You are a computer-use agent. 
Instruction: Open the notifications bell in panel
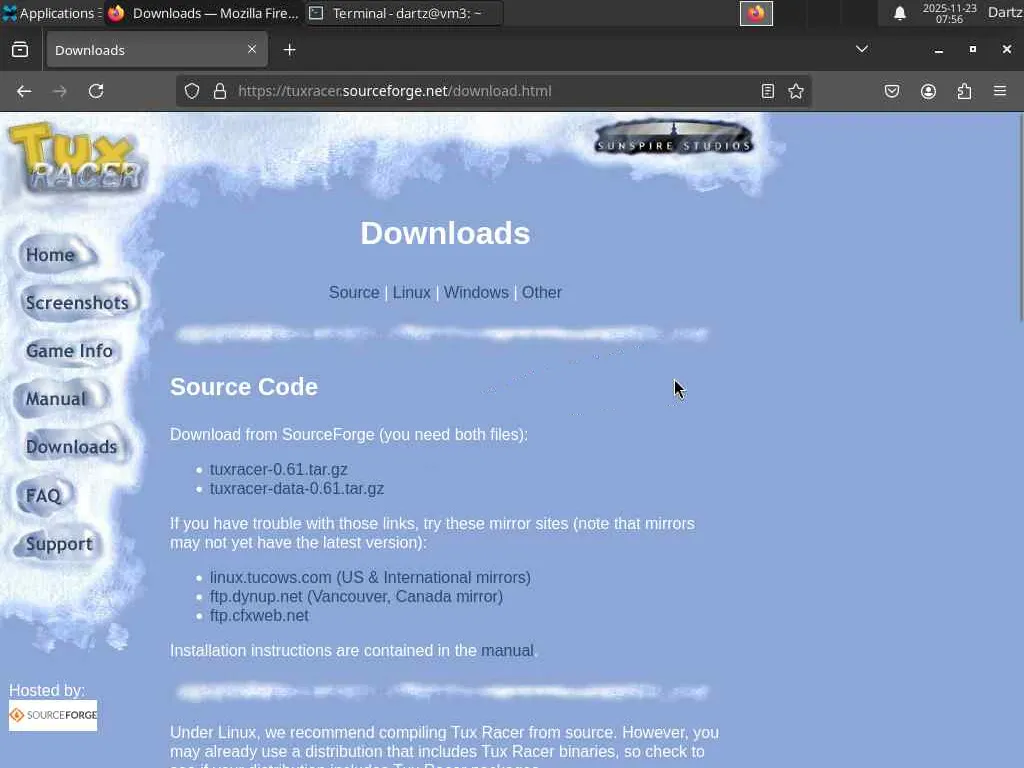point(900,13)
